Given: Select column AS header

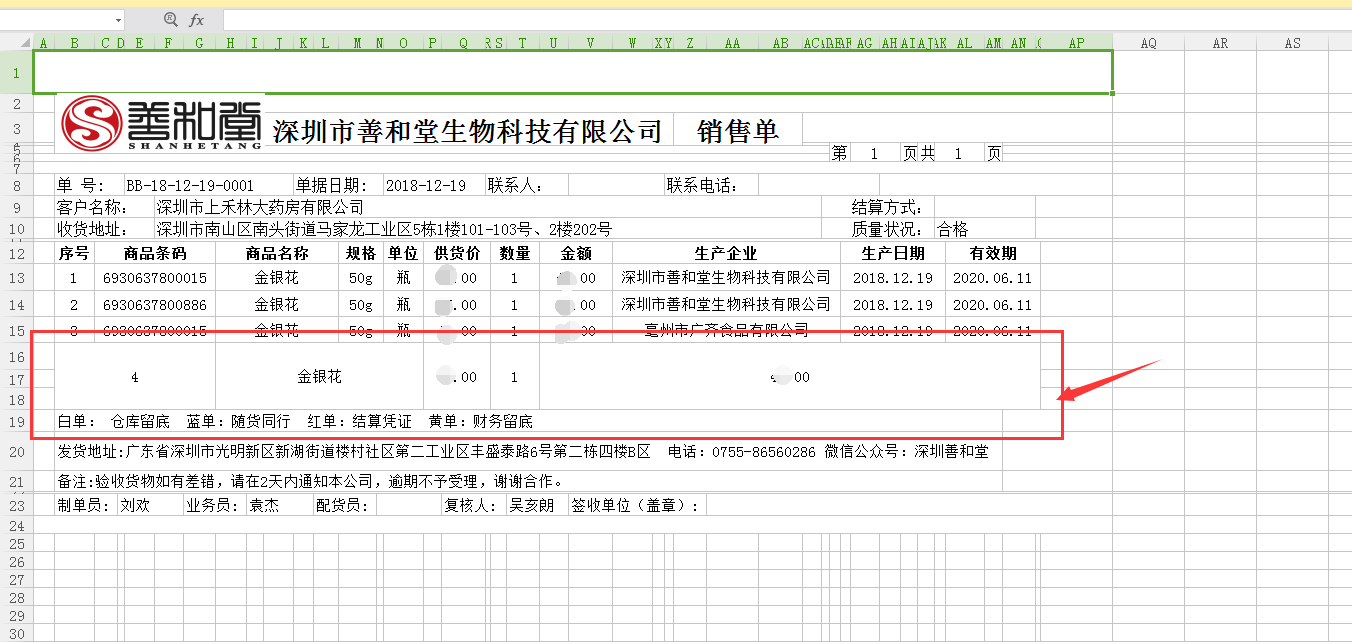Looking at the screenshot, I should (x=1293, y=43).
